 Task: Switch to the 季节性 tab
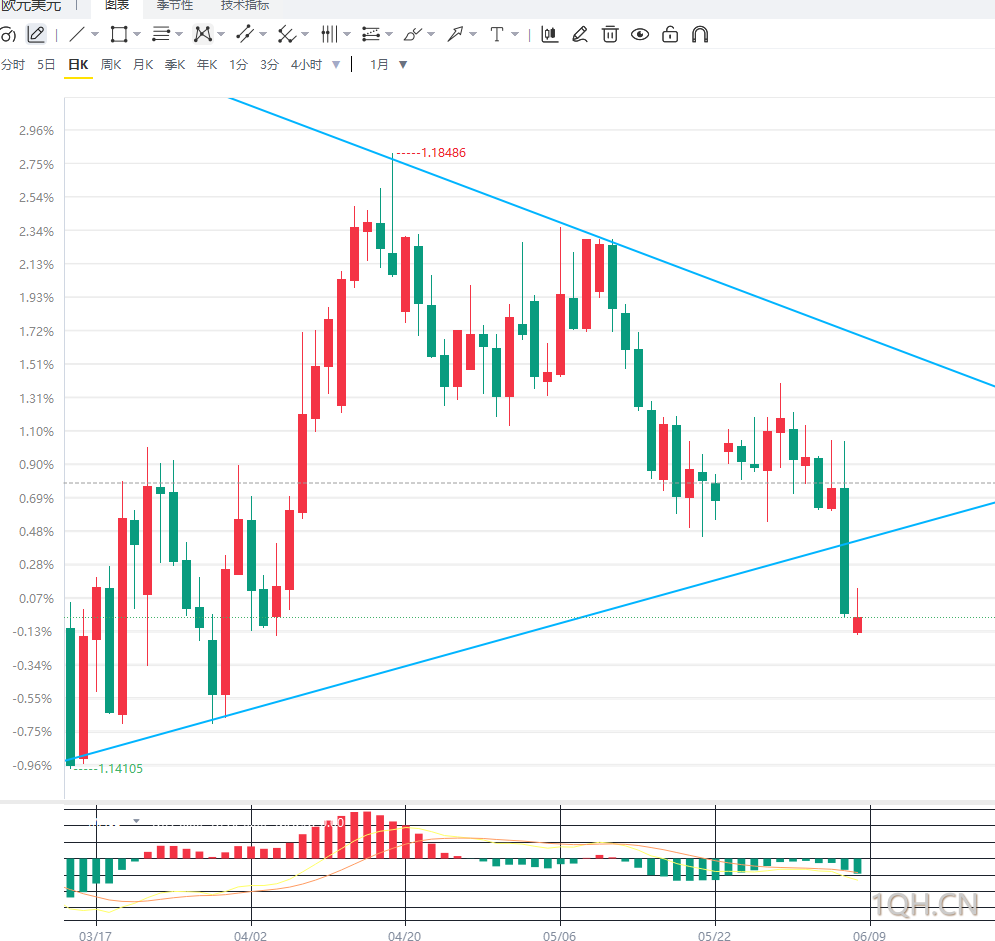(x=175, y=6)
